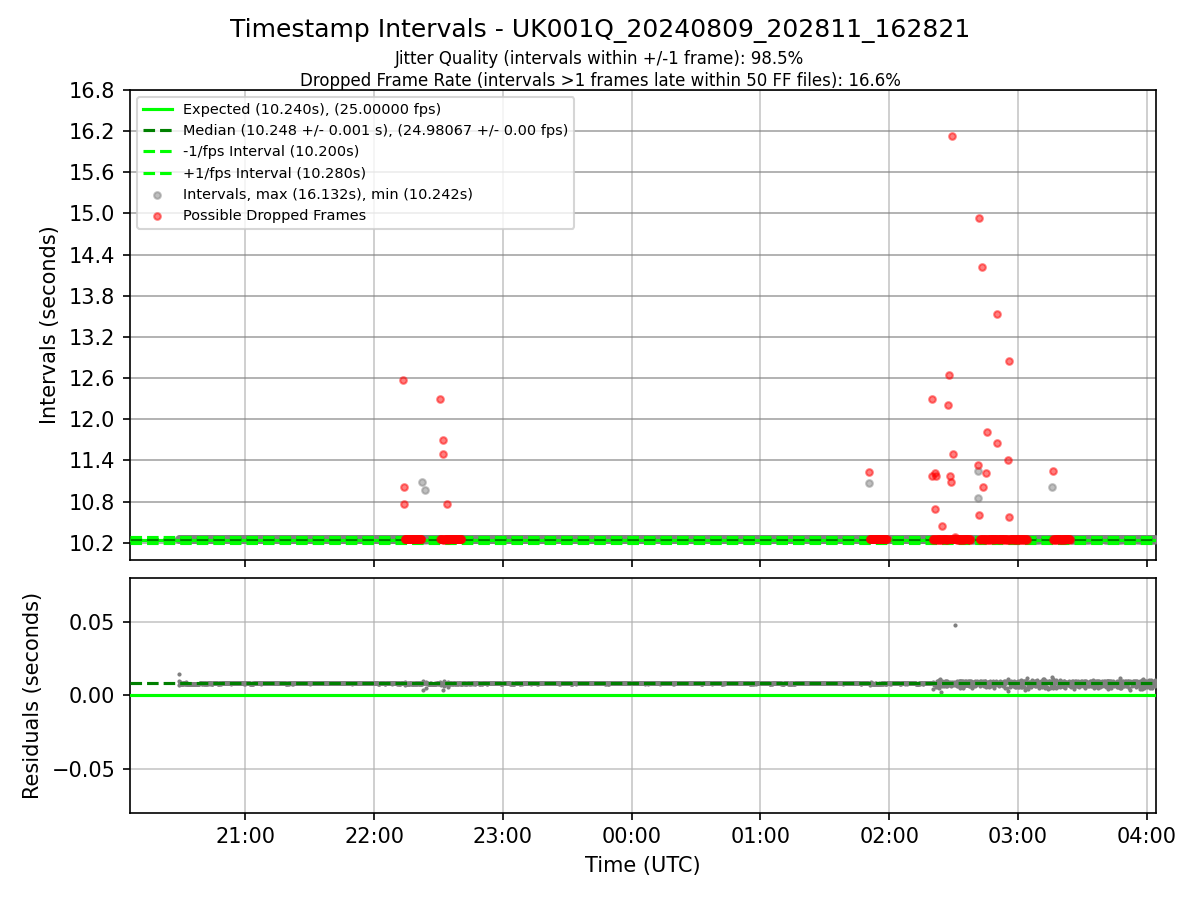Click the 02:00 time tick label
The image size is (1200, 900).
click(x=889, y=835)
